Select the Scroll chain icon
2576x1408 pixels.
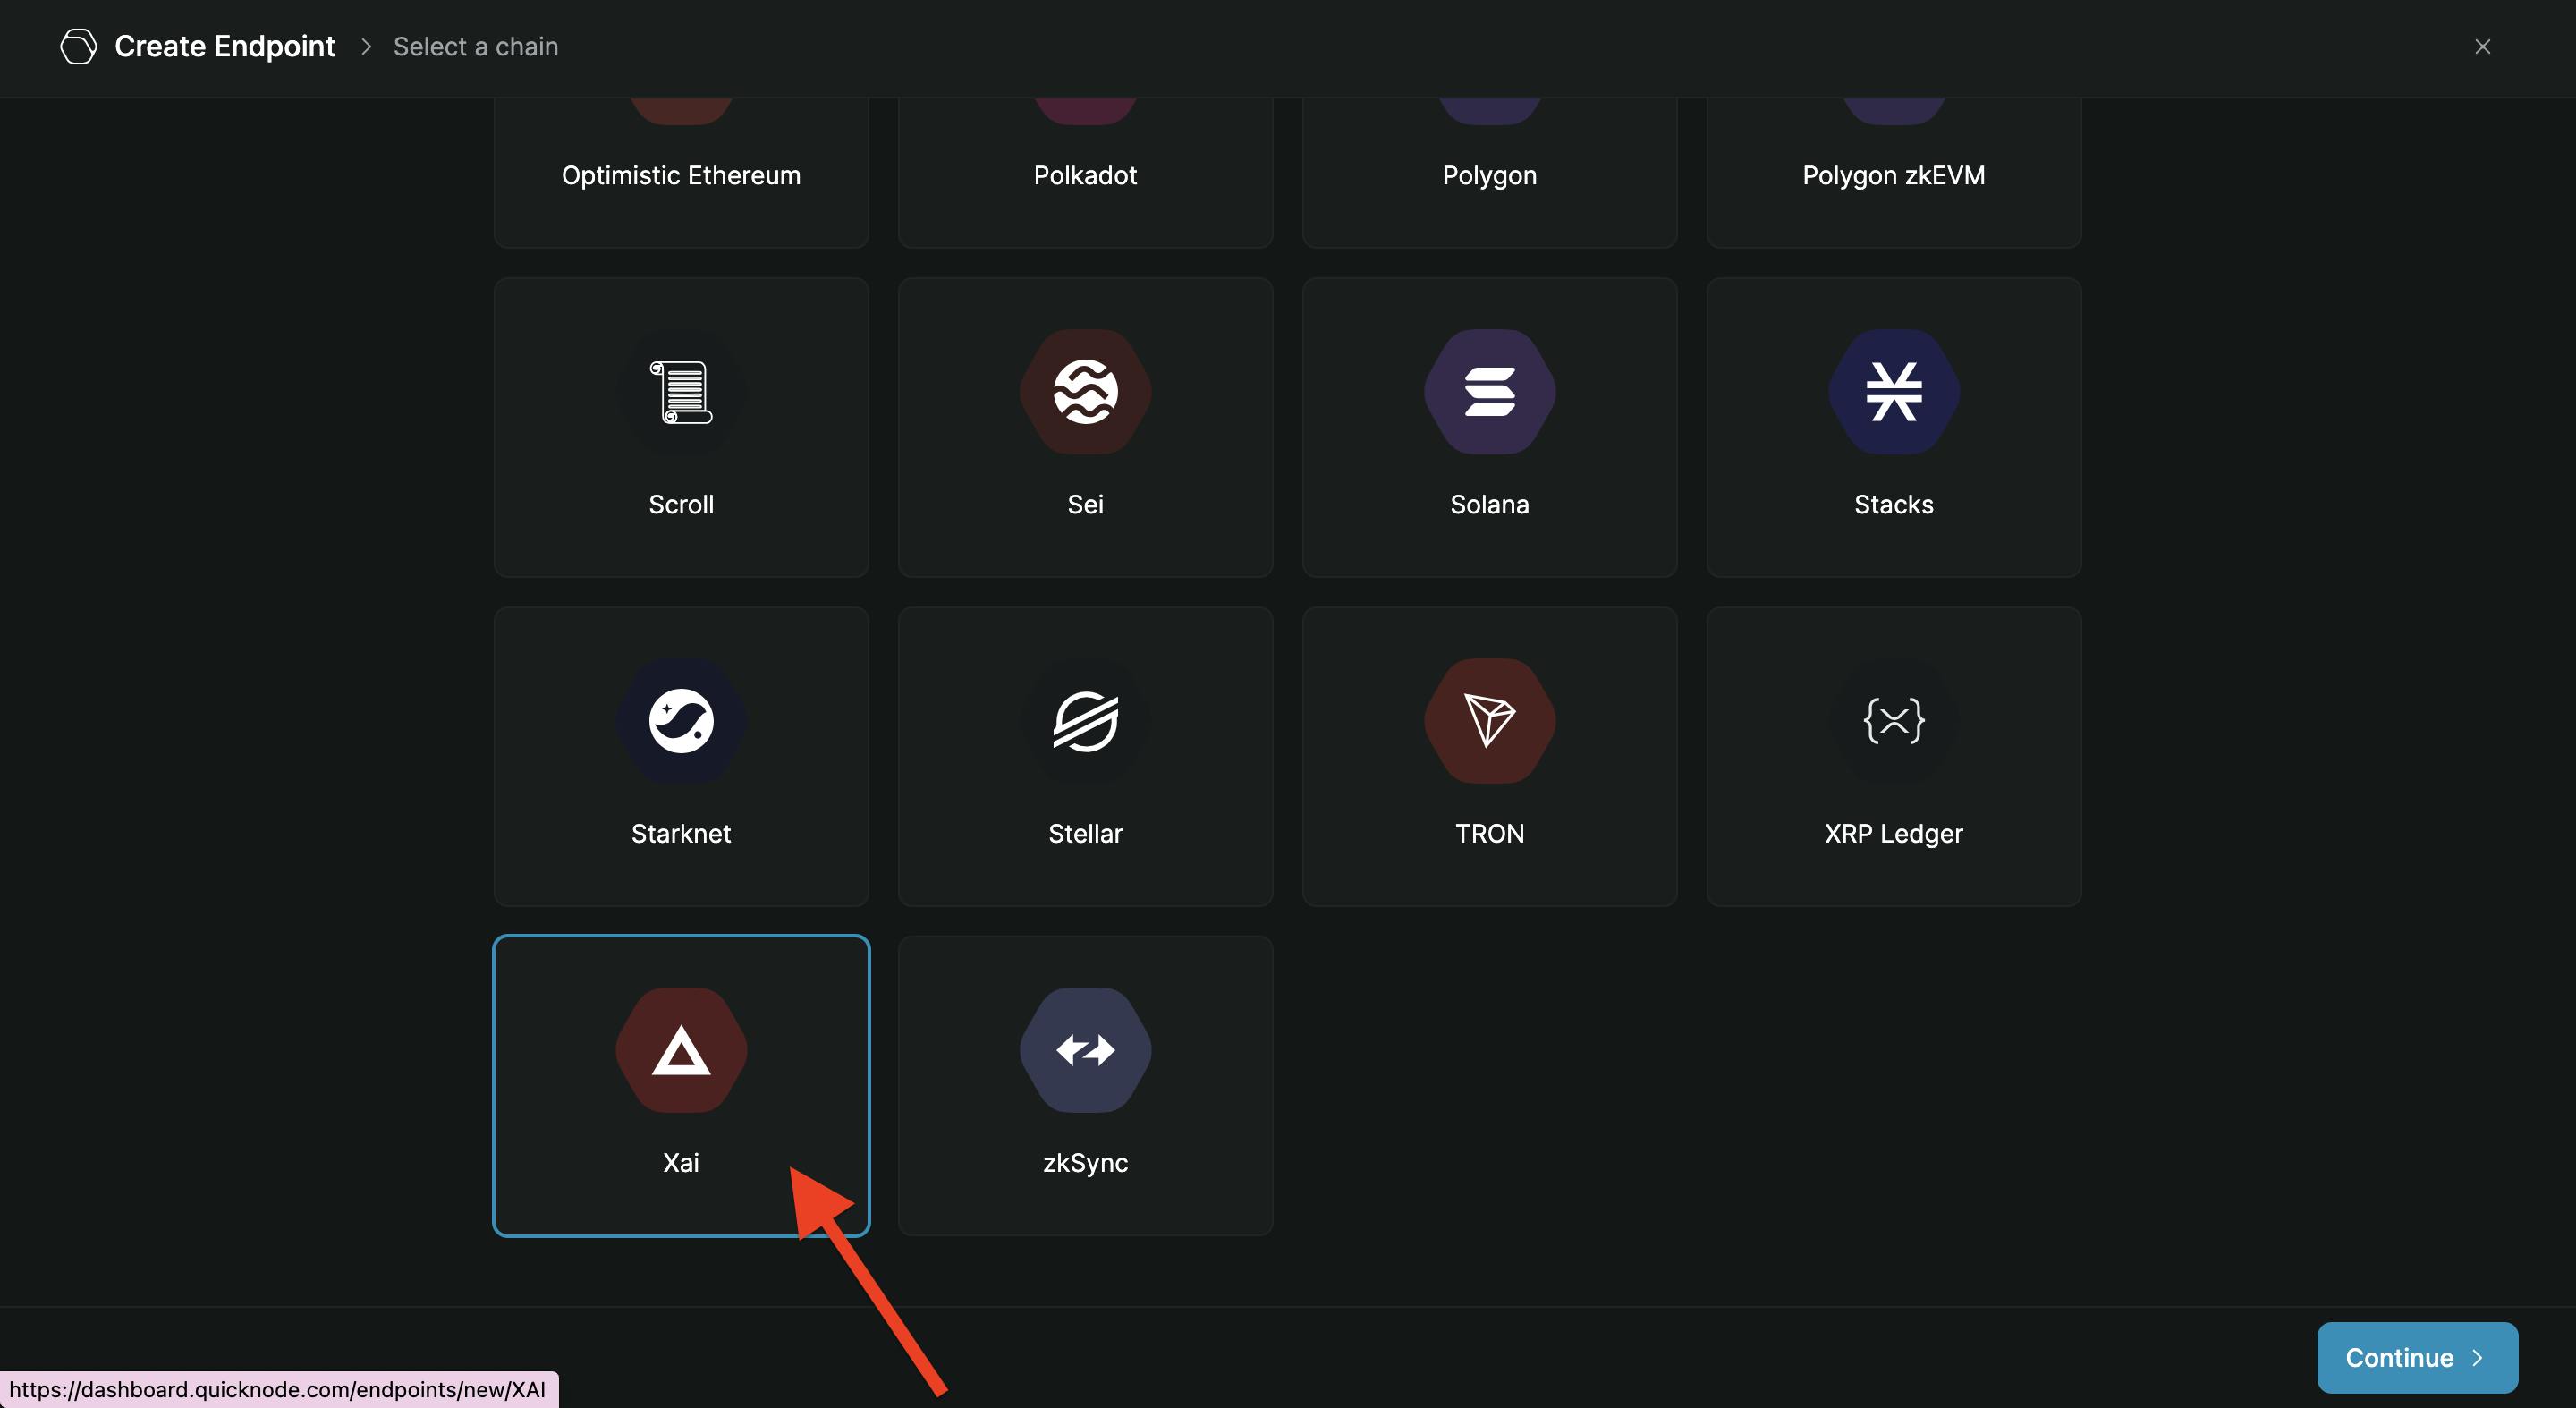tap(681, 392)
